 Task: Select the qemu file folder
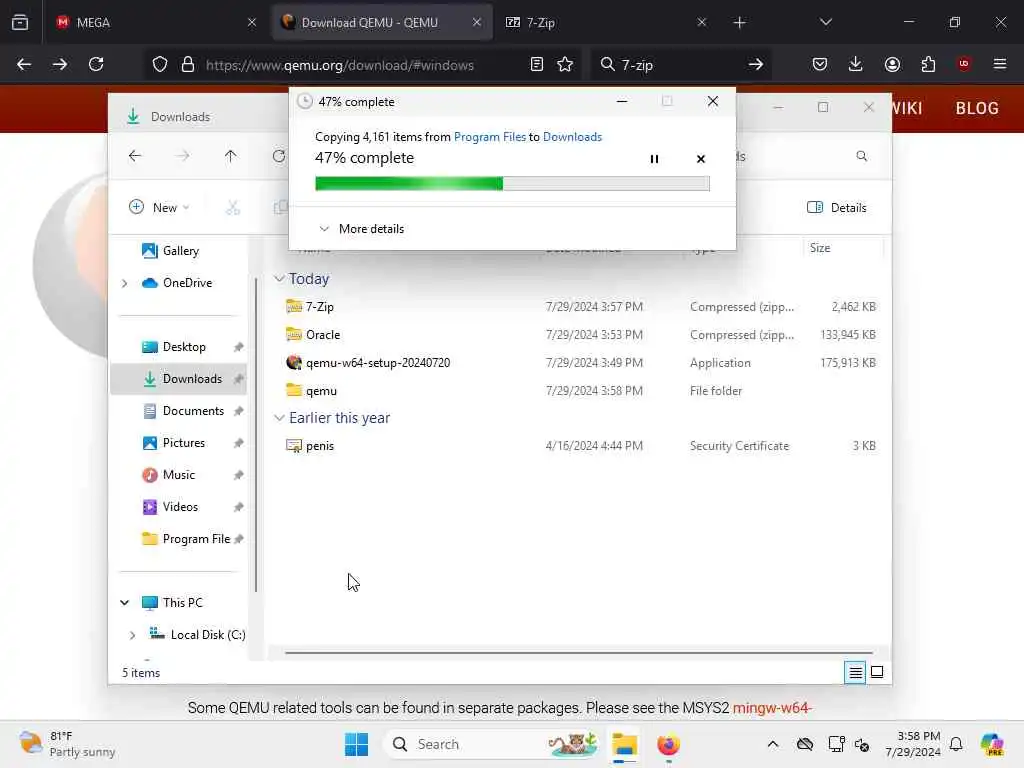pos(581,391)
